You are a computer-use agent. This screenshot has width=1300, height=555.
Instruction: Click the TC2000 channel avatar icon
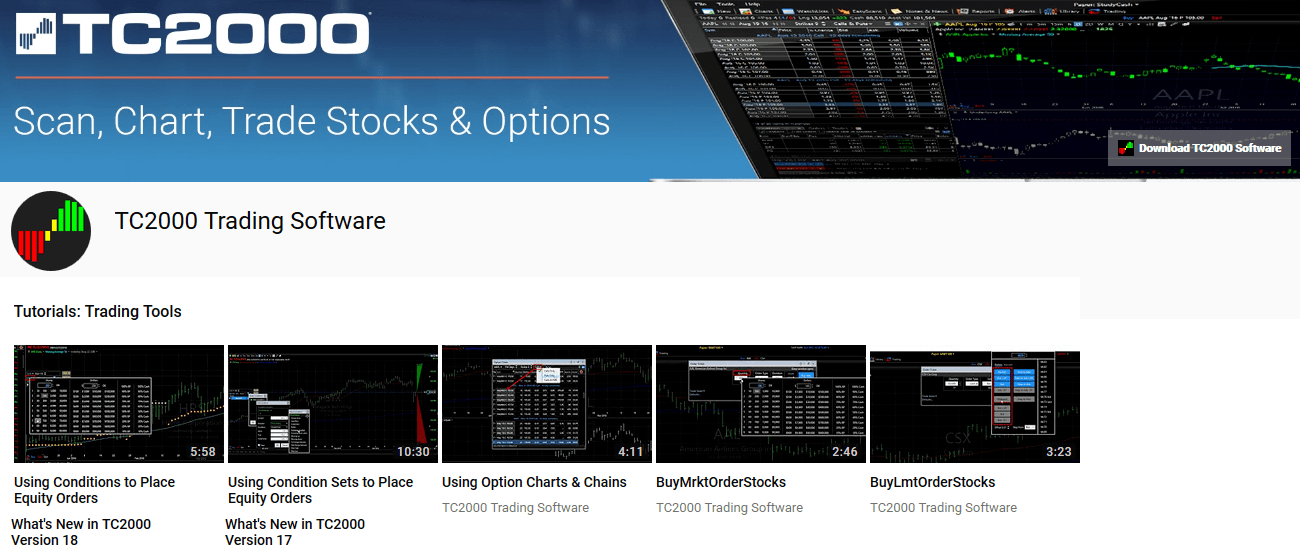pyautogui.click(x=51, y=231)
